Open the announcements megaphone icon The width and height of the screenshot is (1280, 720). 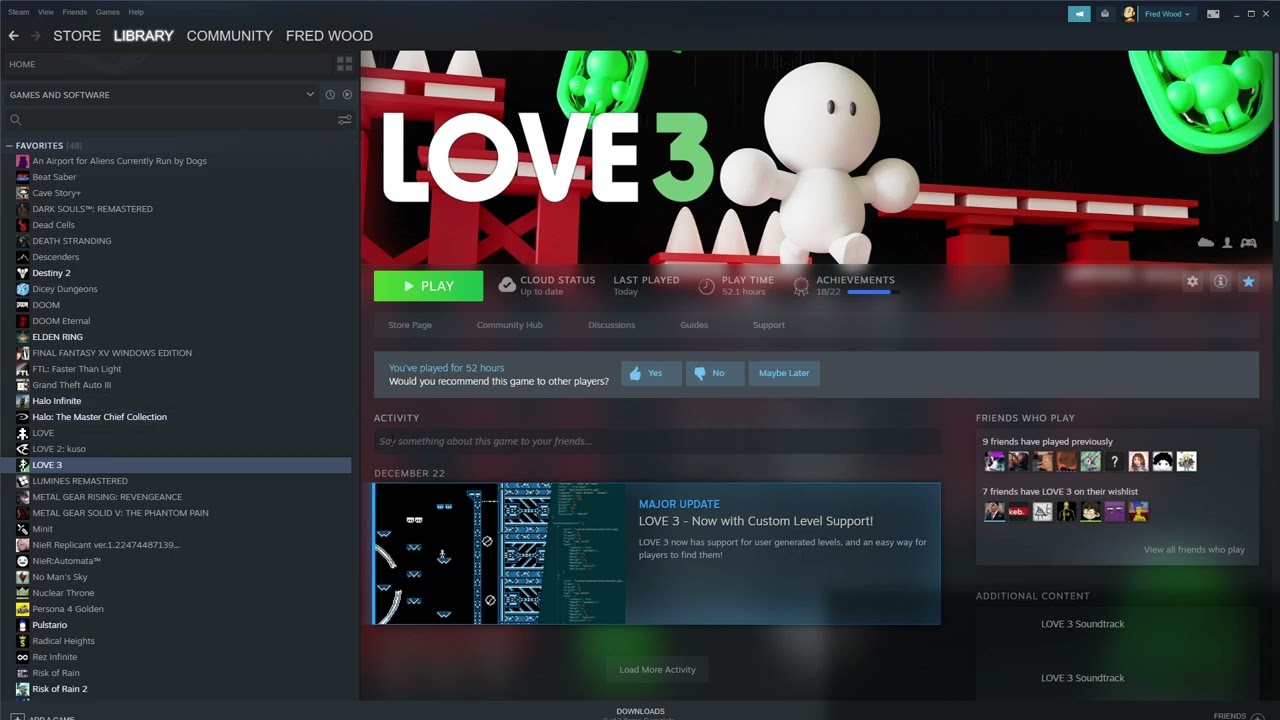(1079, 14)
